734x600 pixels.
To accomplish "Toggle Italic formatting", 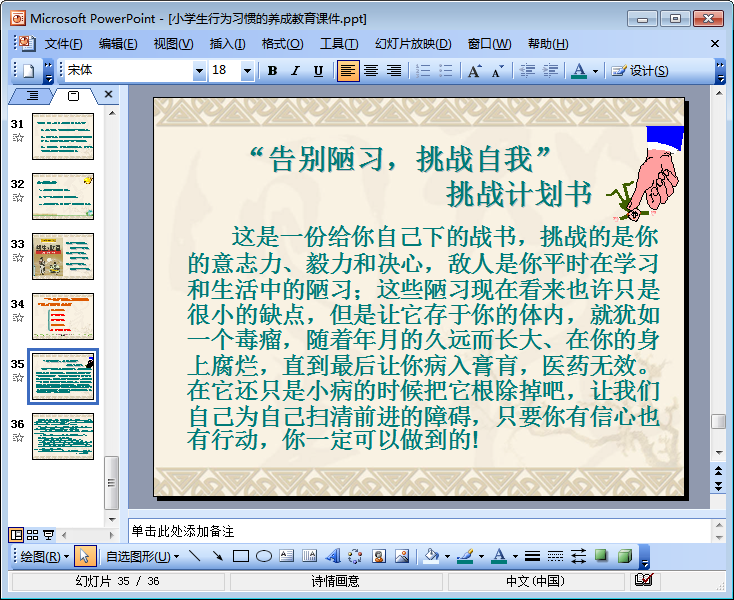I will pyautogui.click(x=295, y=71).
